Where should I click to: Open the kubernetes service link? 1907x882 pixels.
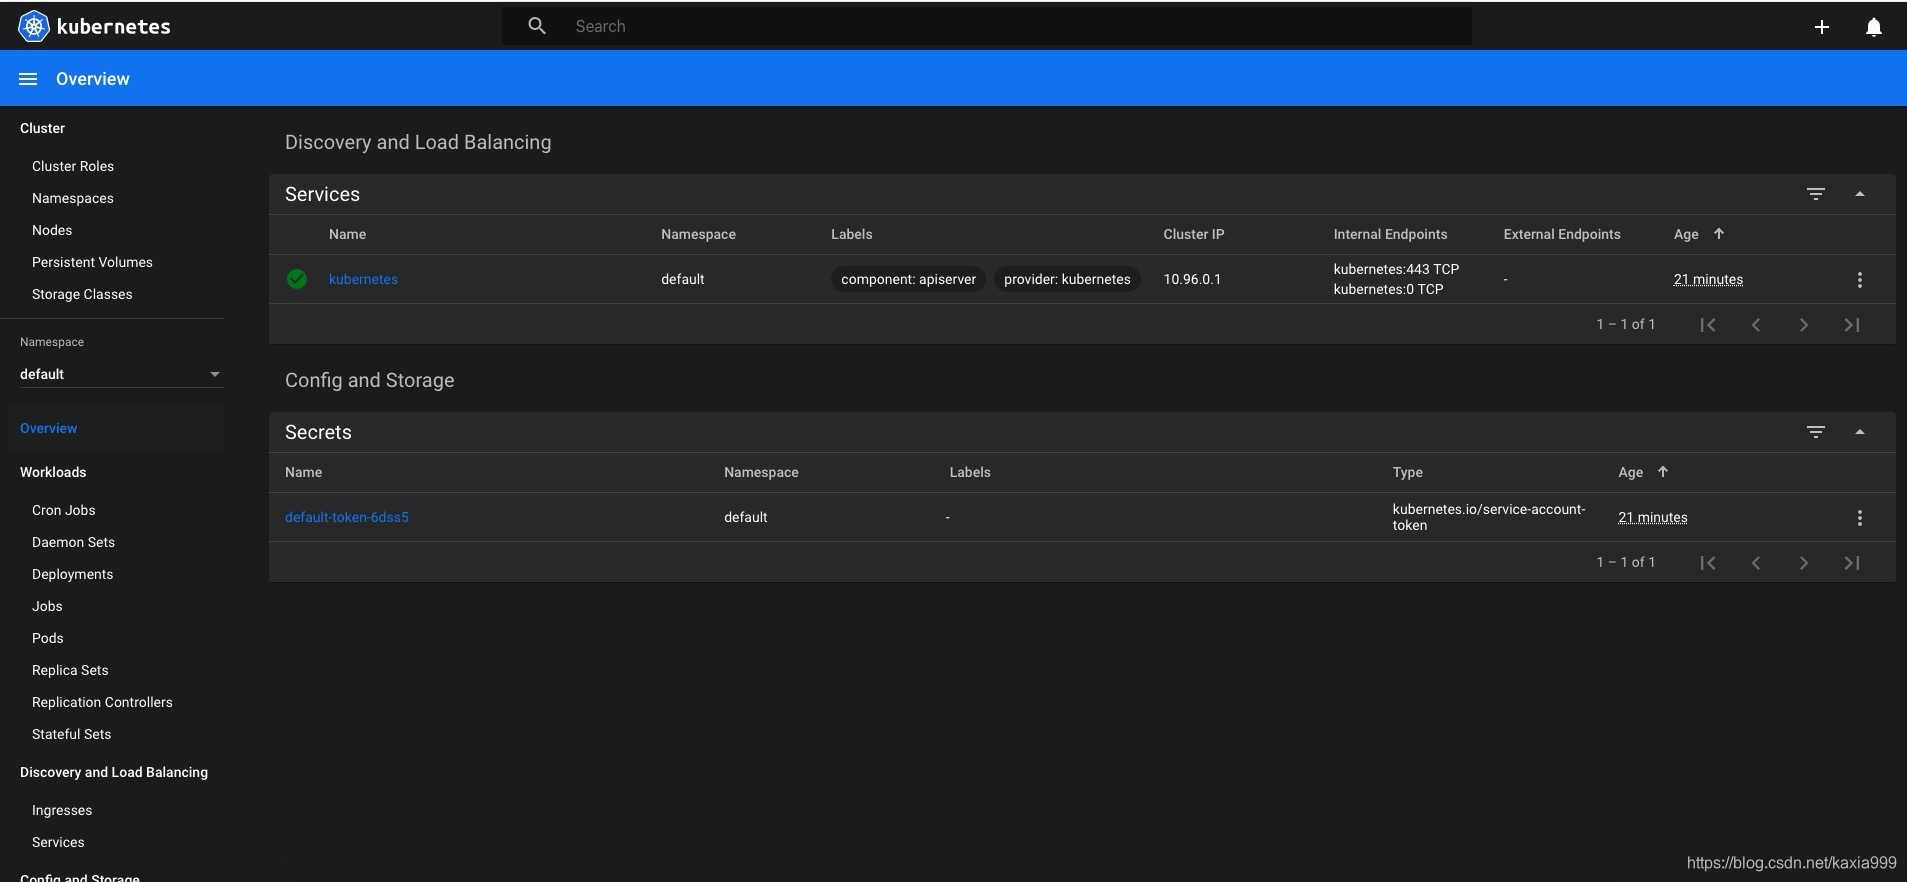(363, 279)
